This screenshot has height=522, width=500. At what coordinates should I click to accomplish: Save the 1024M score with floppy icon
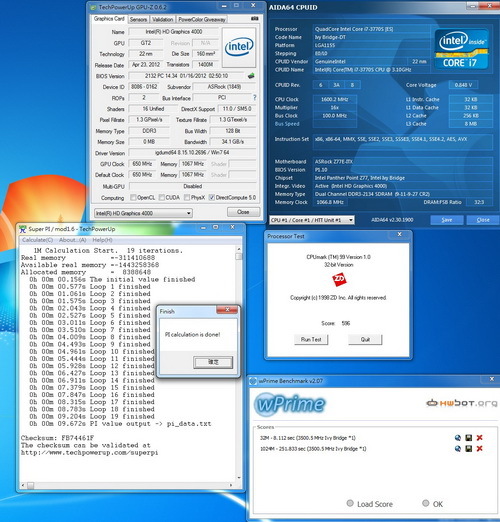click(468, 448)
